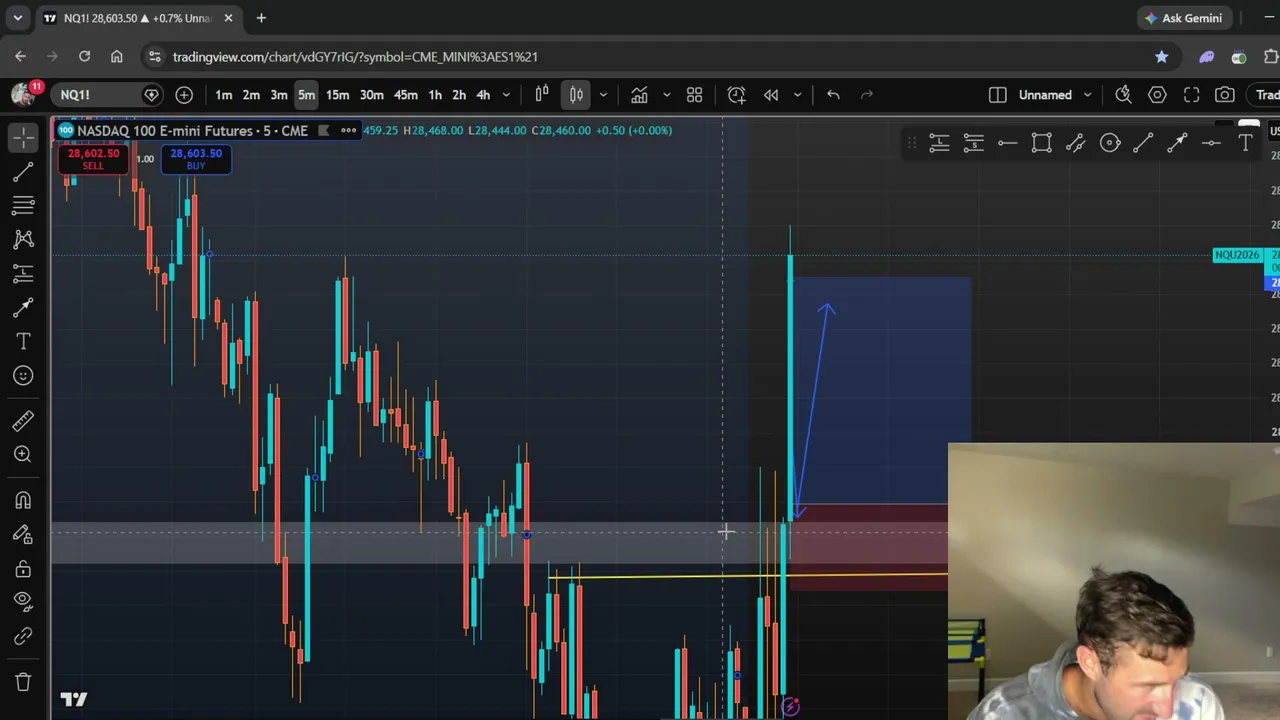1280x720 pixels.
Task: Select the short position favorite tool
Action: pyautogui.click(x=973, y=144)
